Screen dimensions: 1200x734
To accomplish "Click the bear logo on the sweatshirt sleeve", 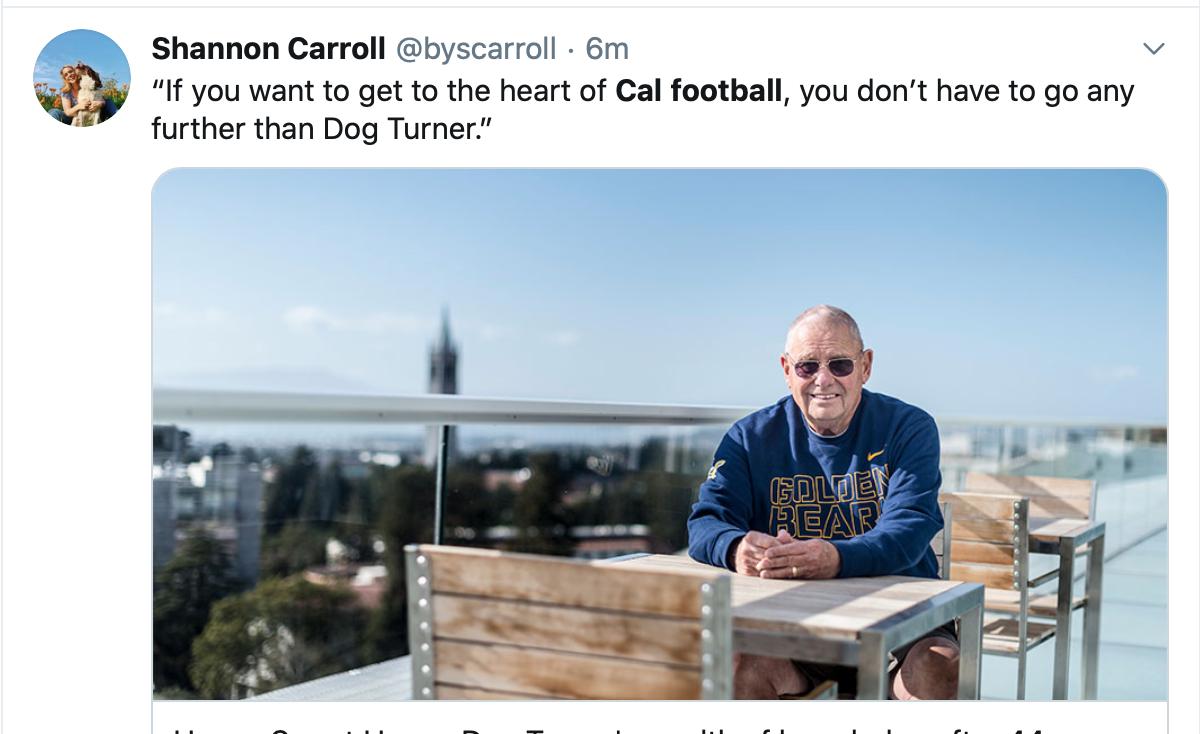I will 716,469.
